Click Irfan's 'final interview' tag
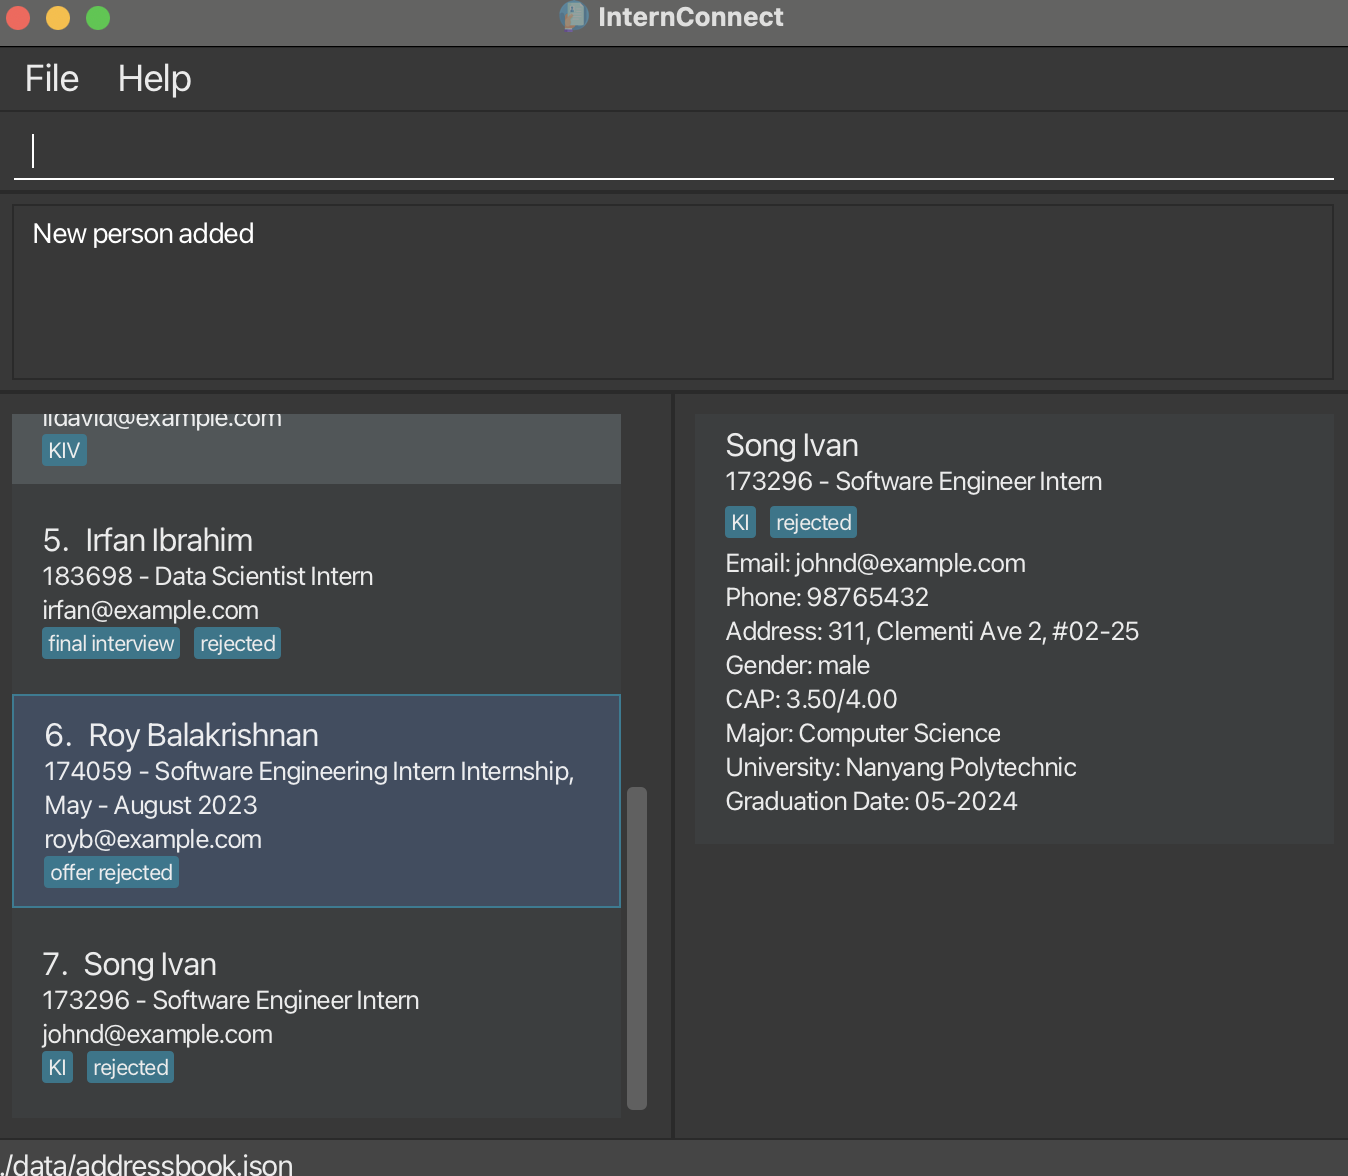 [x=111, y=643]
